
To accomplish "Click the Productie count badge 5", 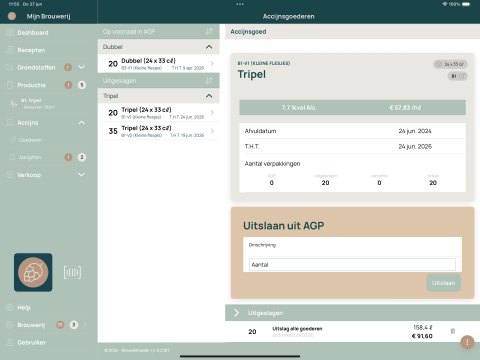I will pyautogui.click(x=82, y=85).
